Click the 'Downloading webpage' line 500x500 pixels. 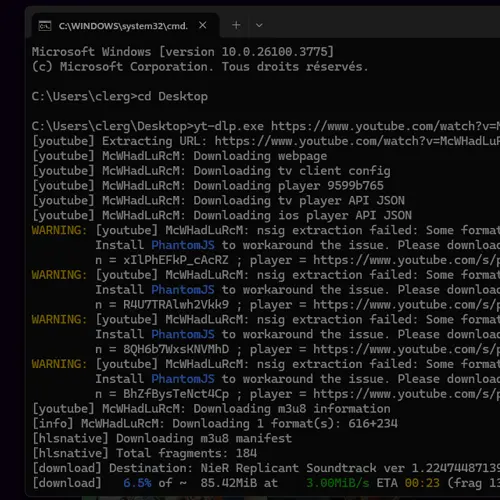pos(179,156)
